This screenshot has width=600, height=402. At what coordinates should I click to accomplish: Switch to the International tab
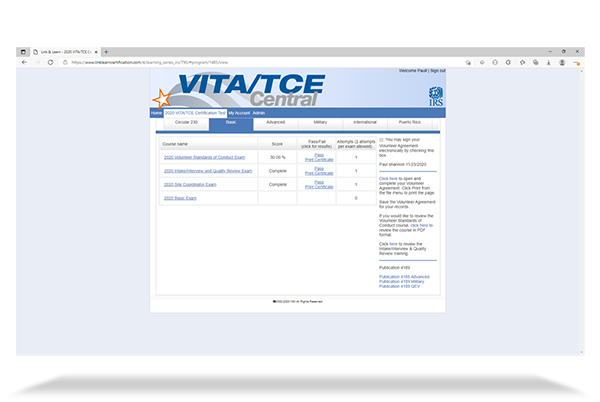coord(365,122)
